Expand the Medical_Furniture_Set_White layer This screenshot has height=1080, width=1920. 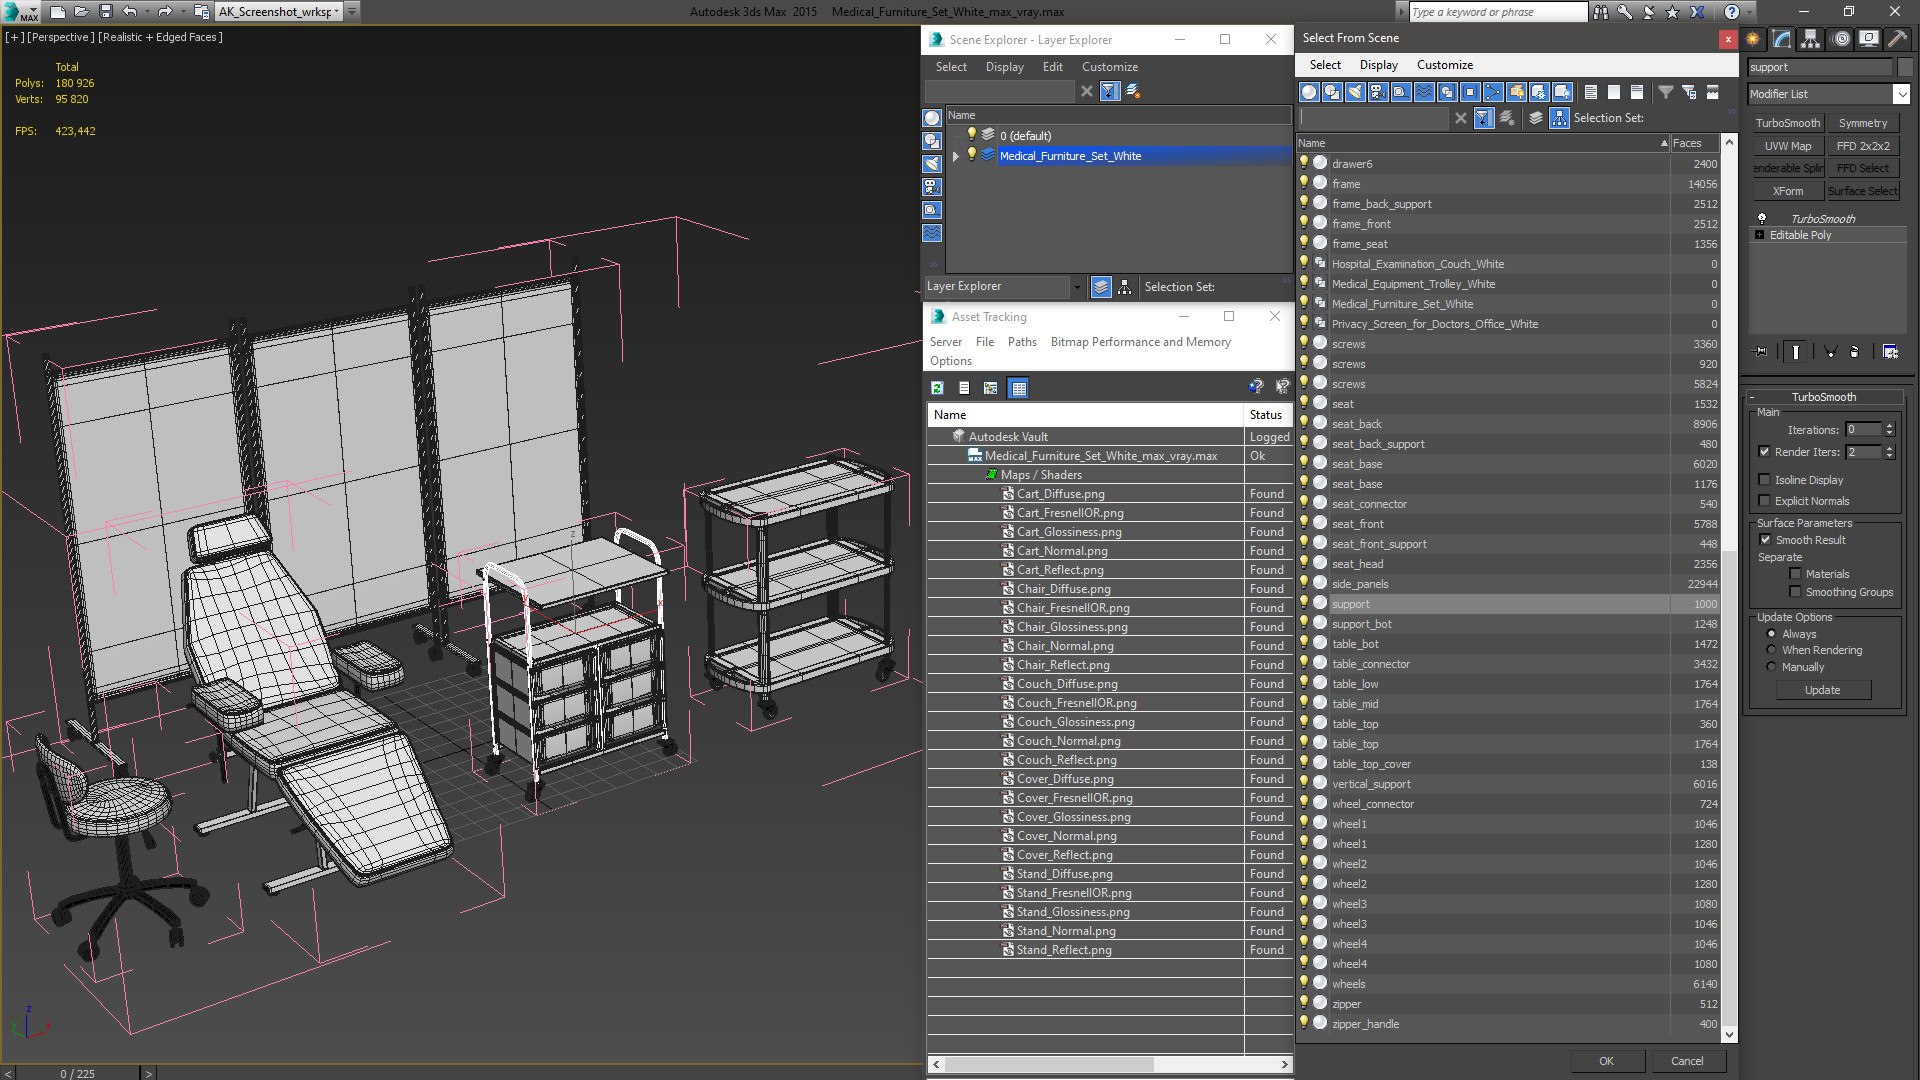pos(956,156)
